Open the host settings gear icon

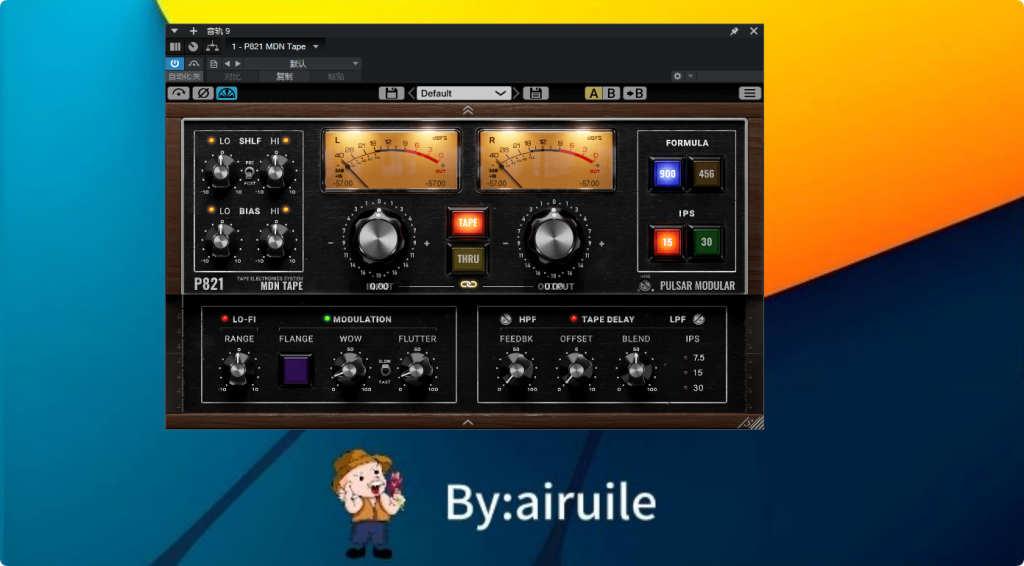677,76
